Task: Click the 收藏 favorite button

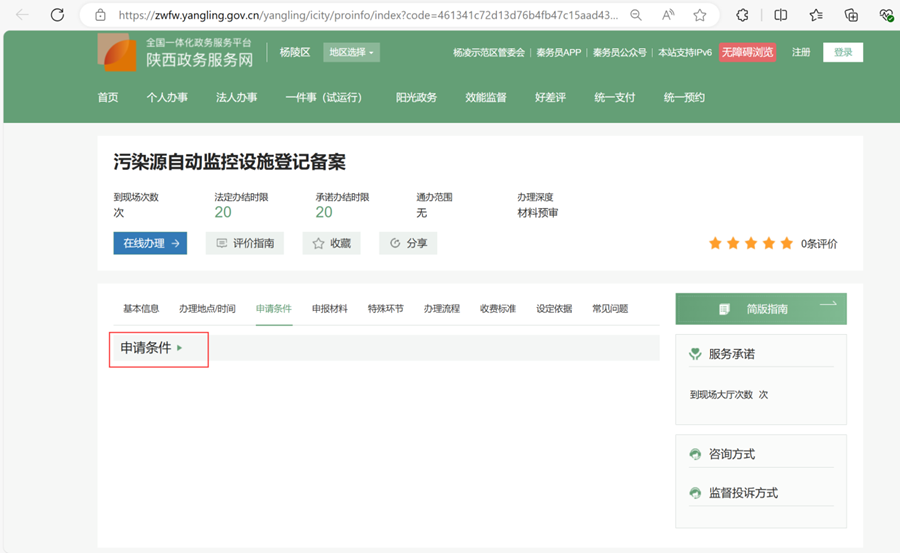Action: click(x=331, y=243)
